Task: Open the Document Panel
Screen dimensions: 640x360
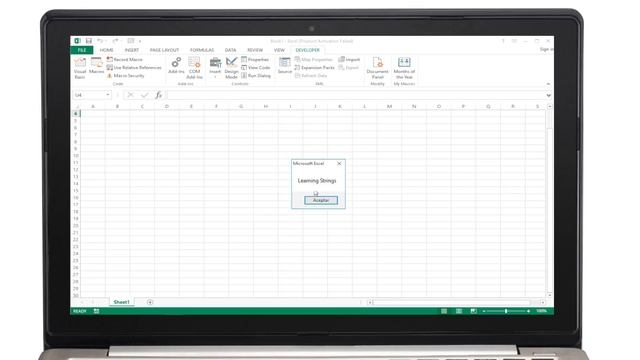Action: point(378,68)
